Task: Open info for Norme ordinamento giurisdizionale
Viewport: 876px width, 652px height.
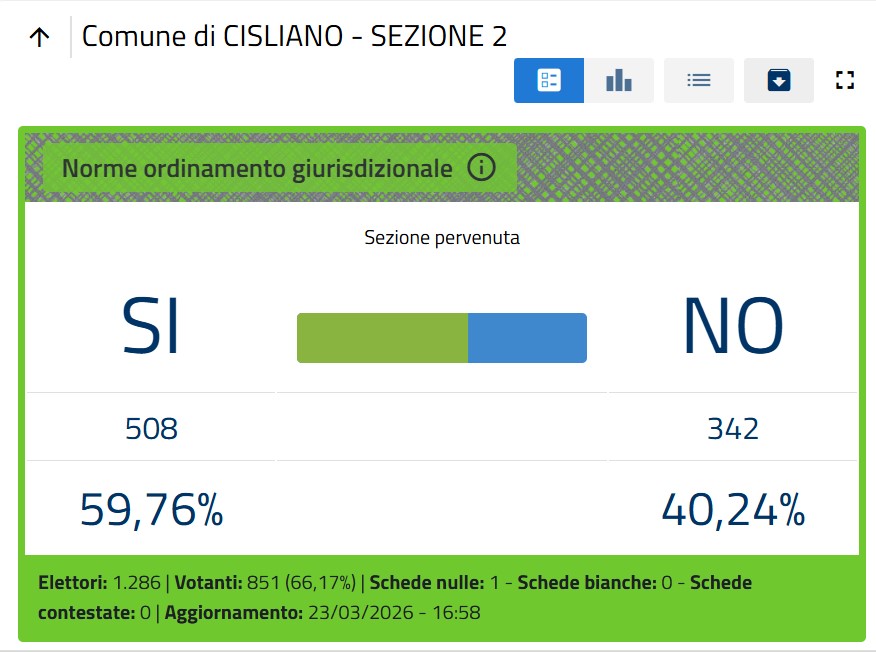Action: pos(481,168)
